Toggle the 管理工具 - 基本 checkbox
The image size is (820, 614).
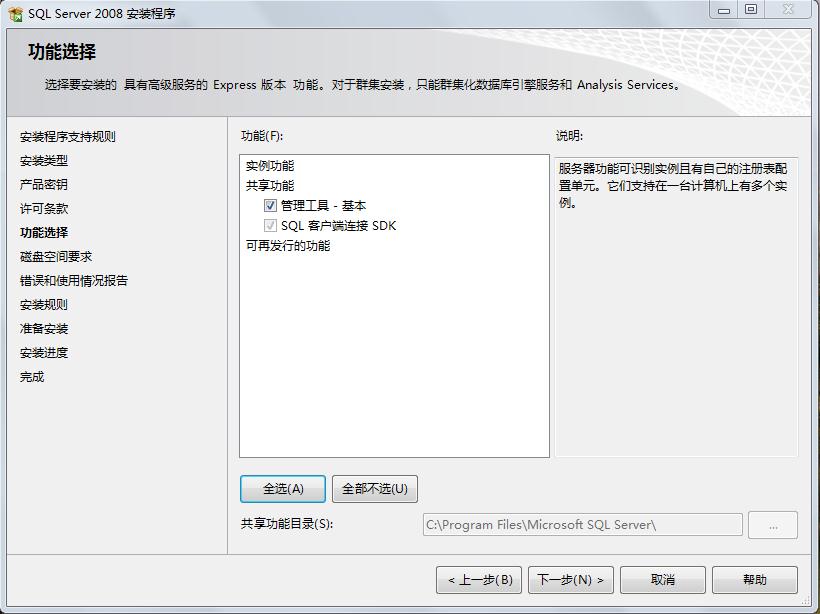pyautogui.click(x=270, y=206)
